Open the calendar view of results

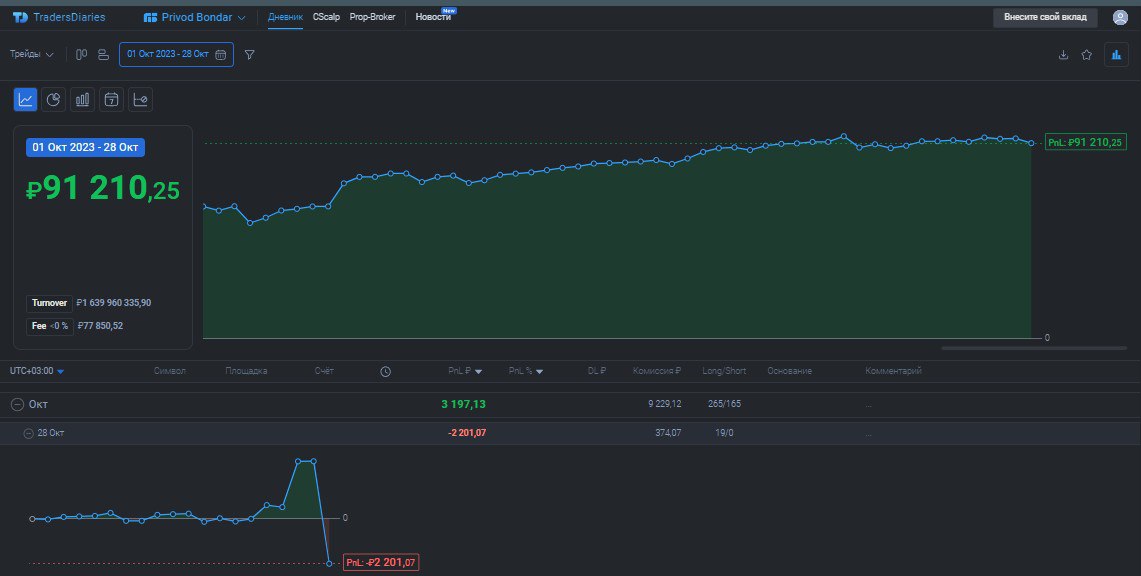point(111,99)
